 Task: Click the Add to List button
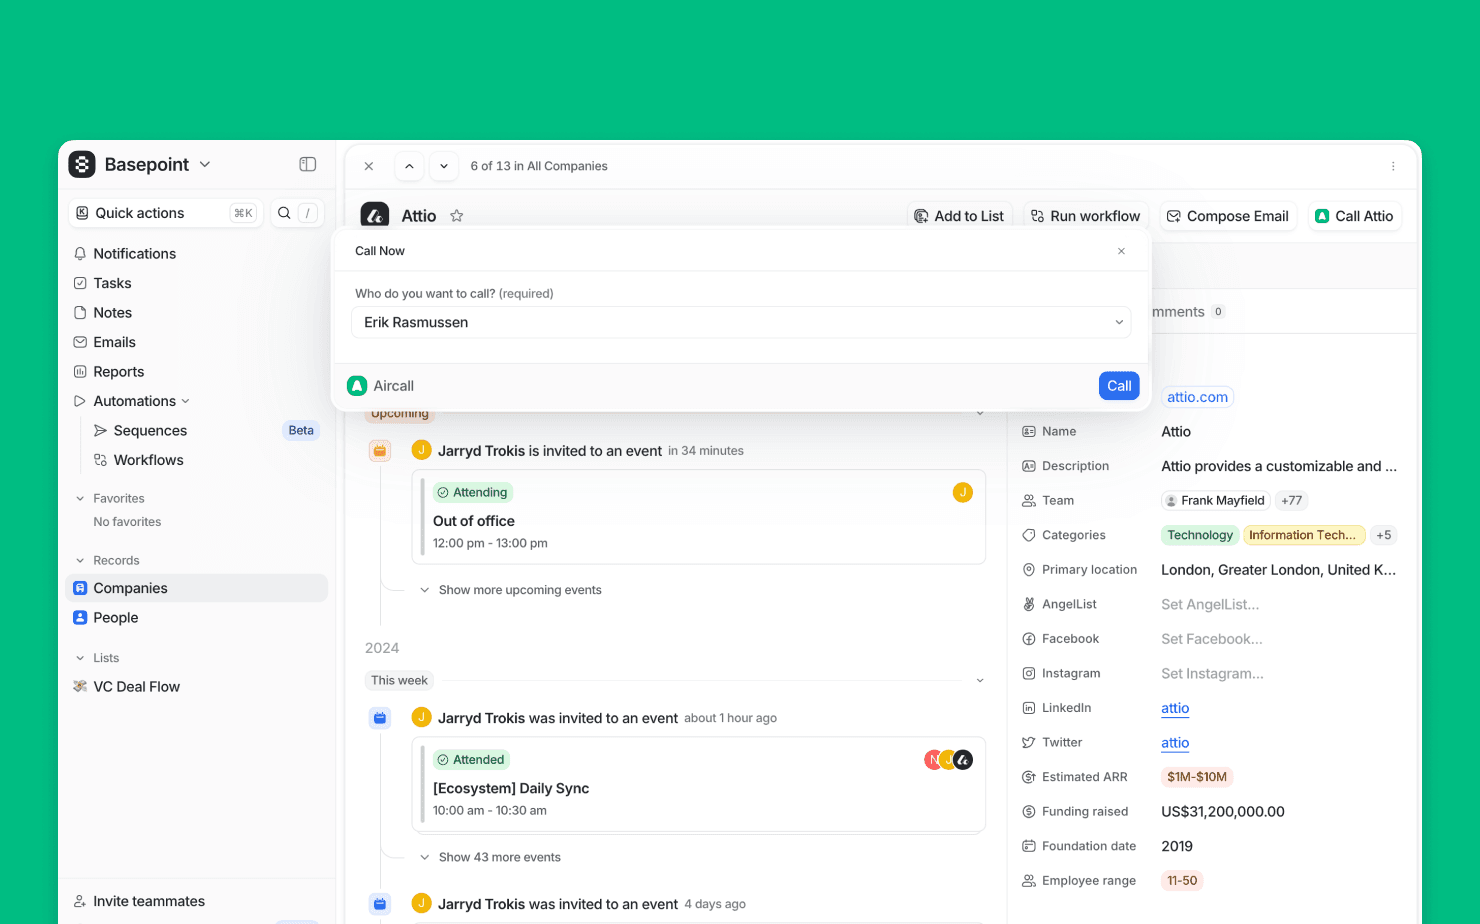pos(959,216)
